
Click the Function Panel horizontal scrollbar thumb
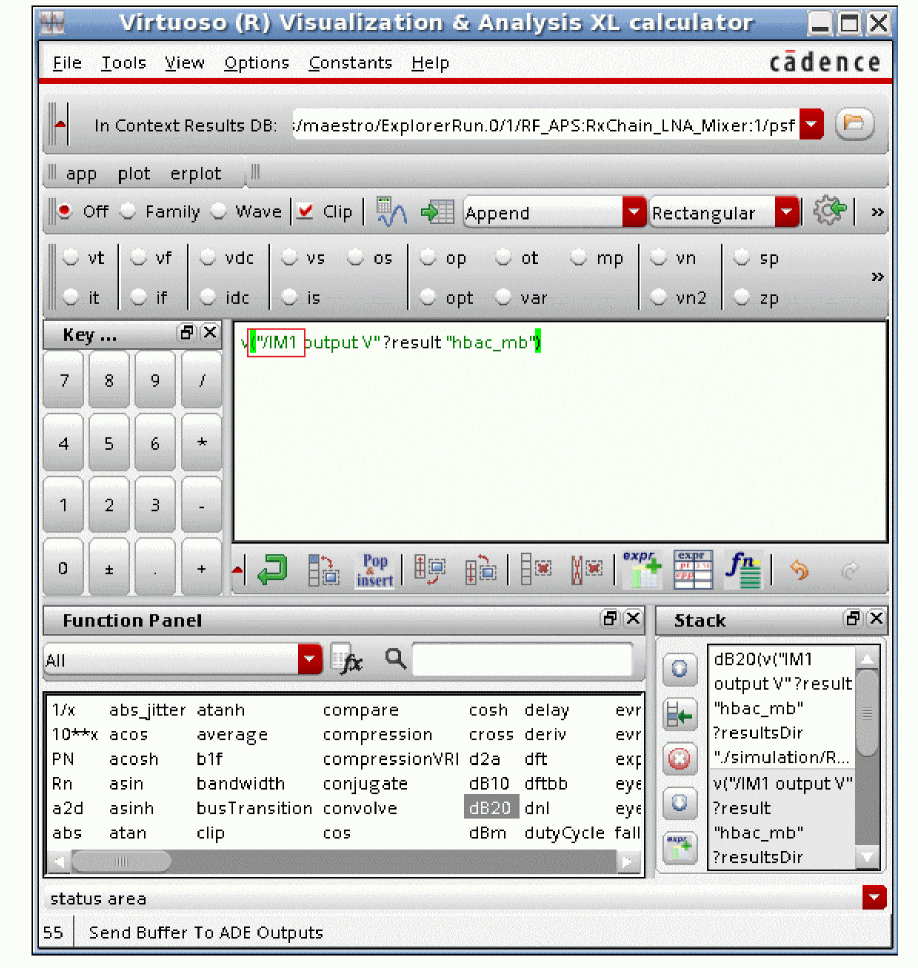[121, 861]
